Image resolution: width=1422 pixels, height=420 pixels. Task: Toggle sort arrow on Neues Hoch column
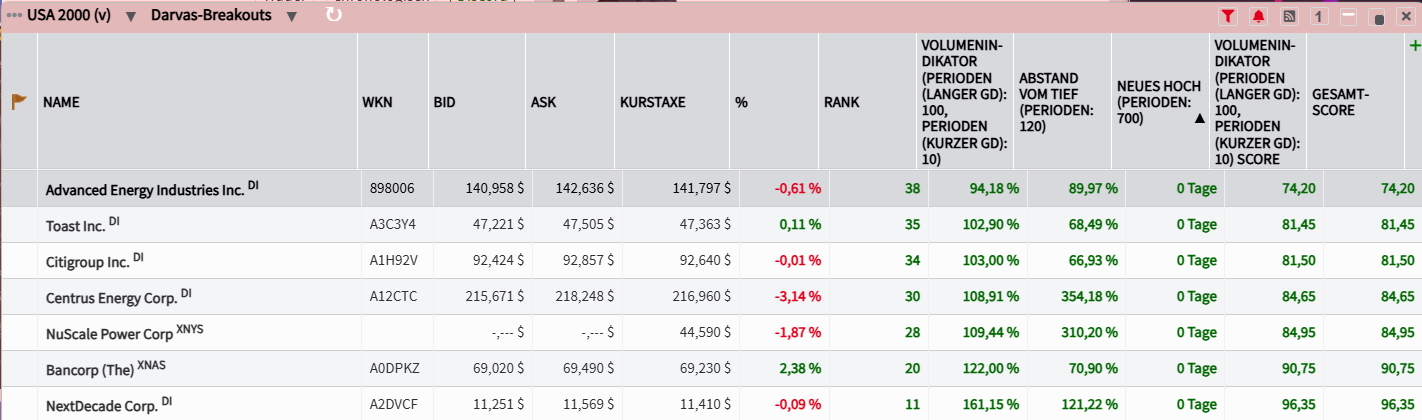click(1199, 118)
